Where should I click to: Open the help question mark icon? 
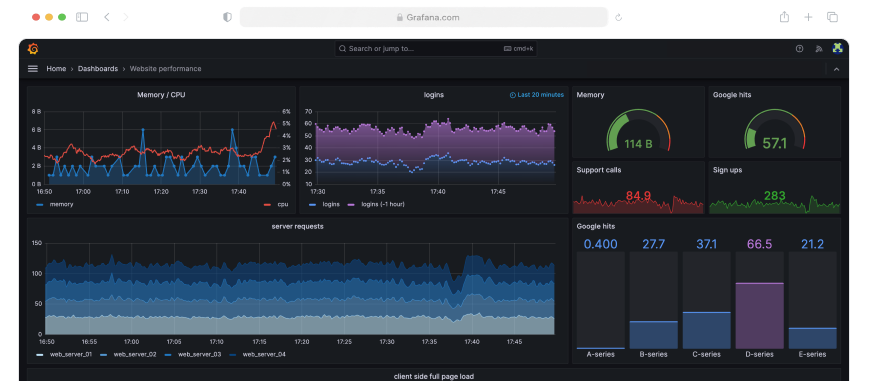coord(800,49)
